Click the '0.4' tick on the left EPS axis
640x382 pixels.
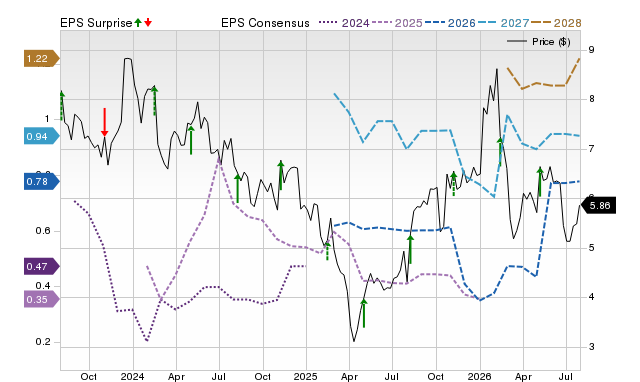tap(43, 286)
